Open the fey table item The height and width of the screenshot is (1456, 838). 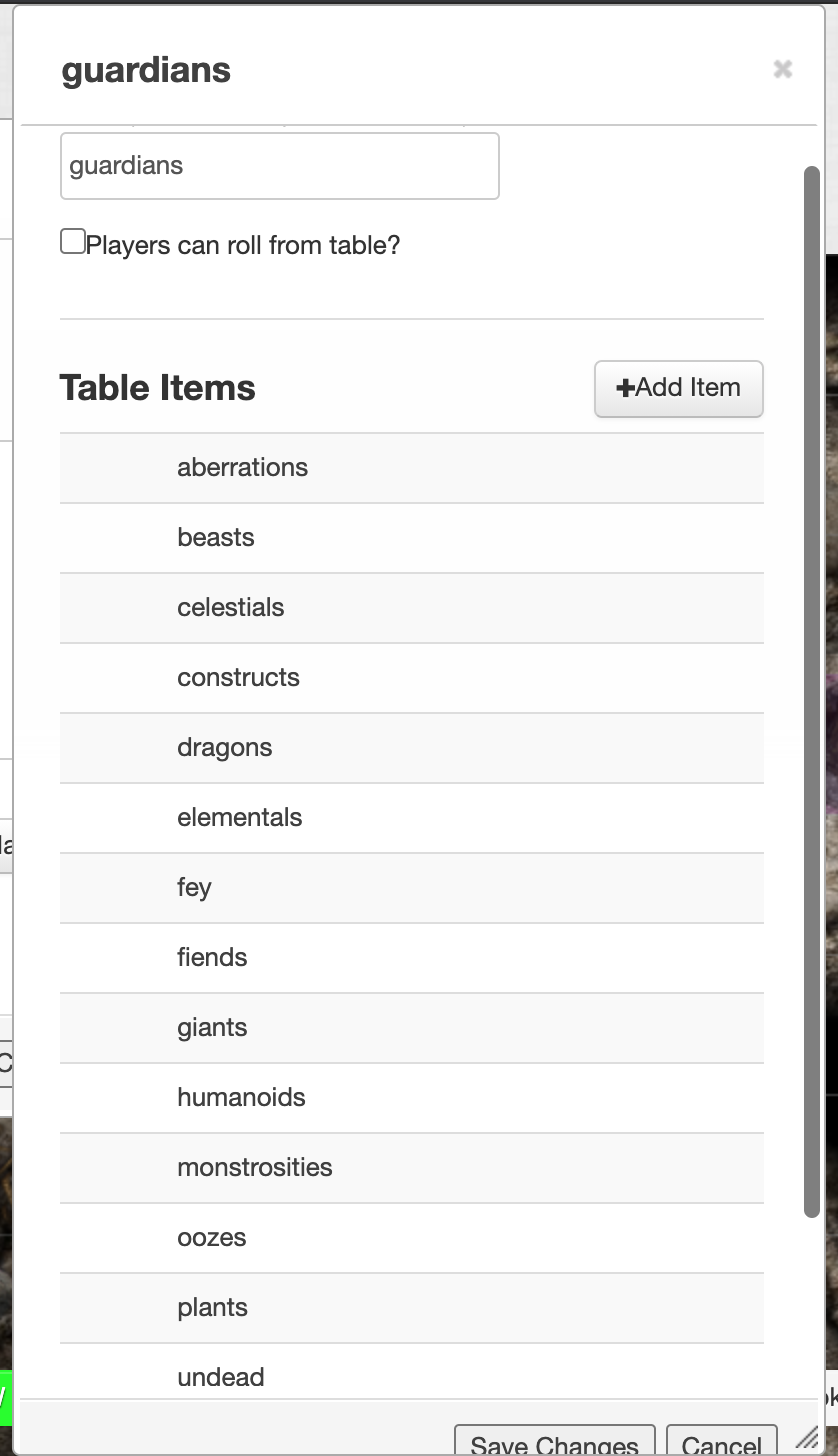click(x=412, y=888)
